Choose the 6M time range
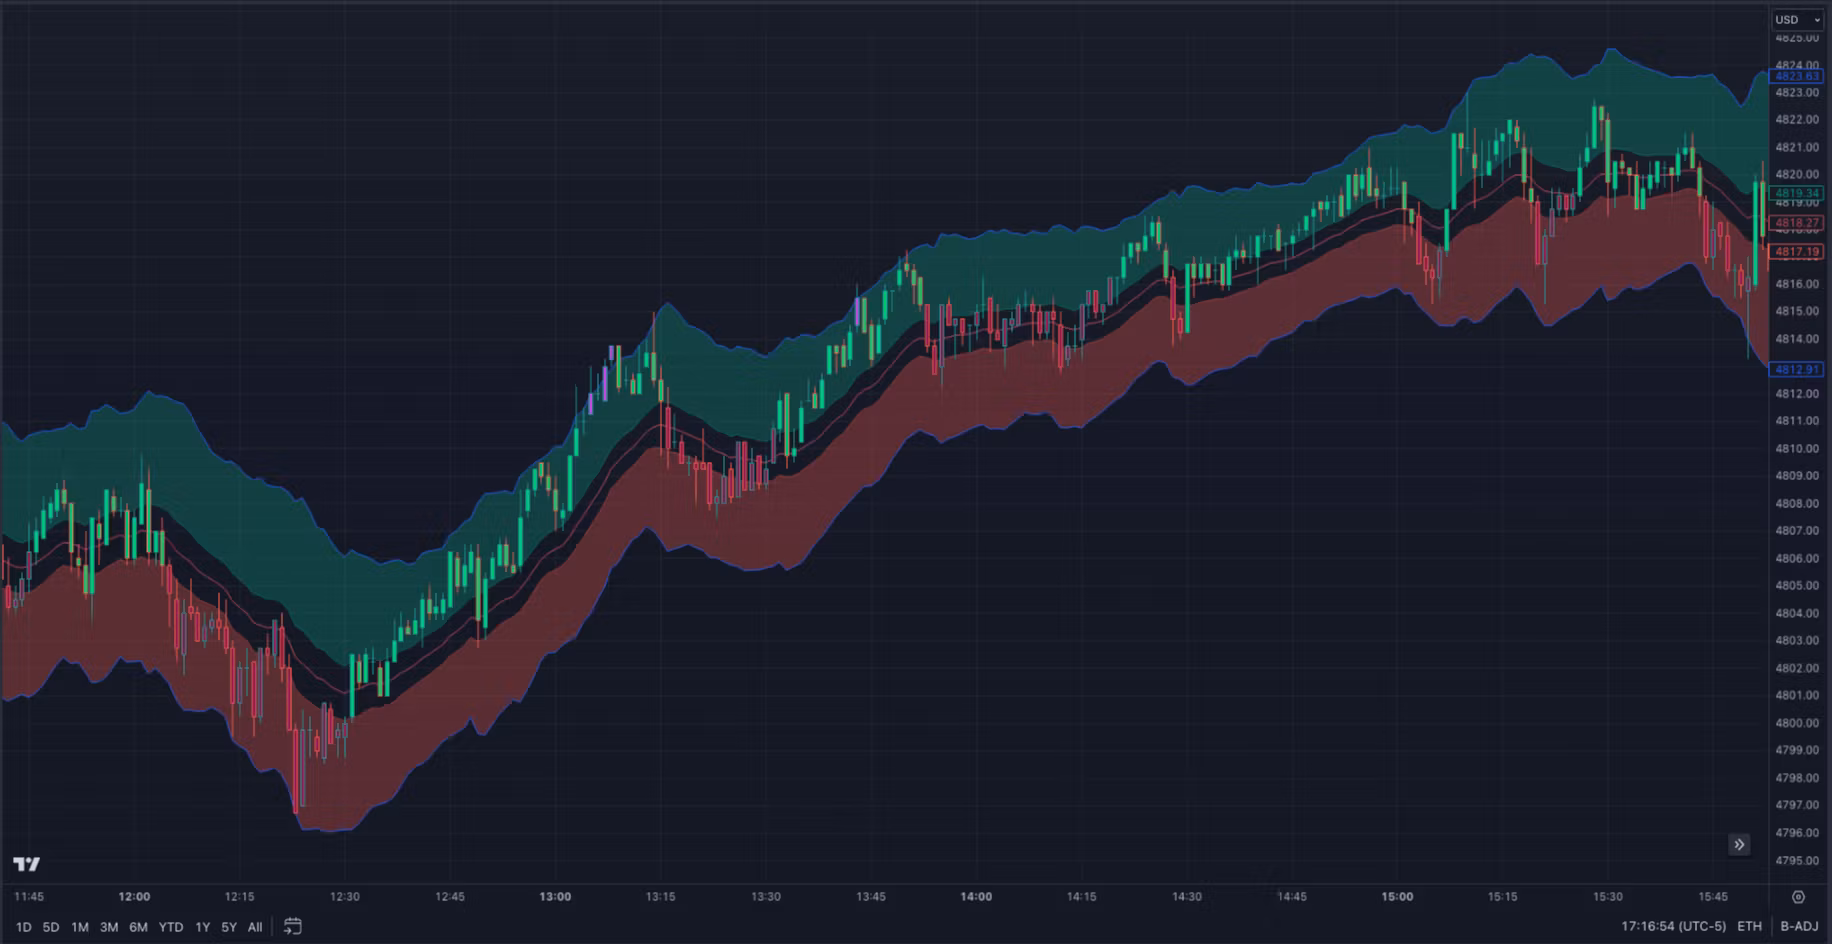 click(x=138, y=927)
